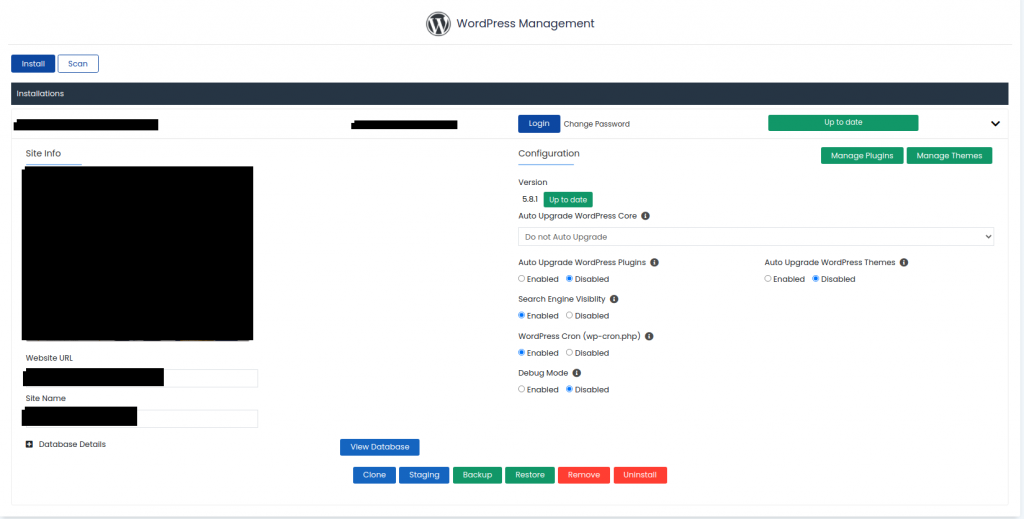Click the red Uninstall button
Screen dimensions: 1024x519
(640, 475)
